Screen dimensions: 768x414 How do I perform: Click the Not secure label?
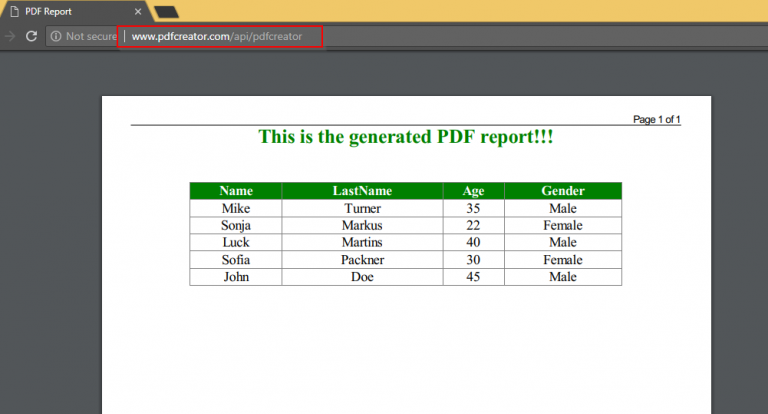click(92, 36)
